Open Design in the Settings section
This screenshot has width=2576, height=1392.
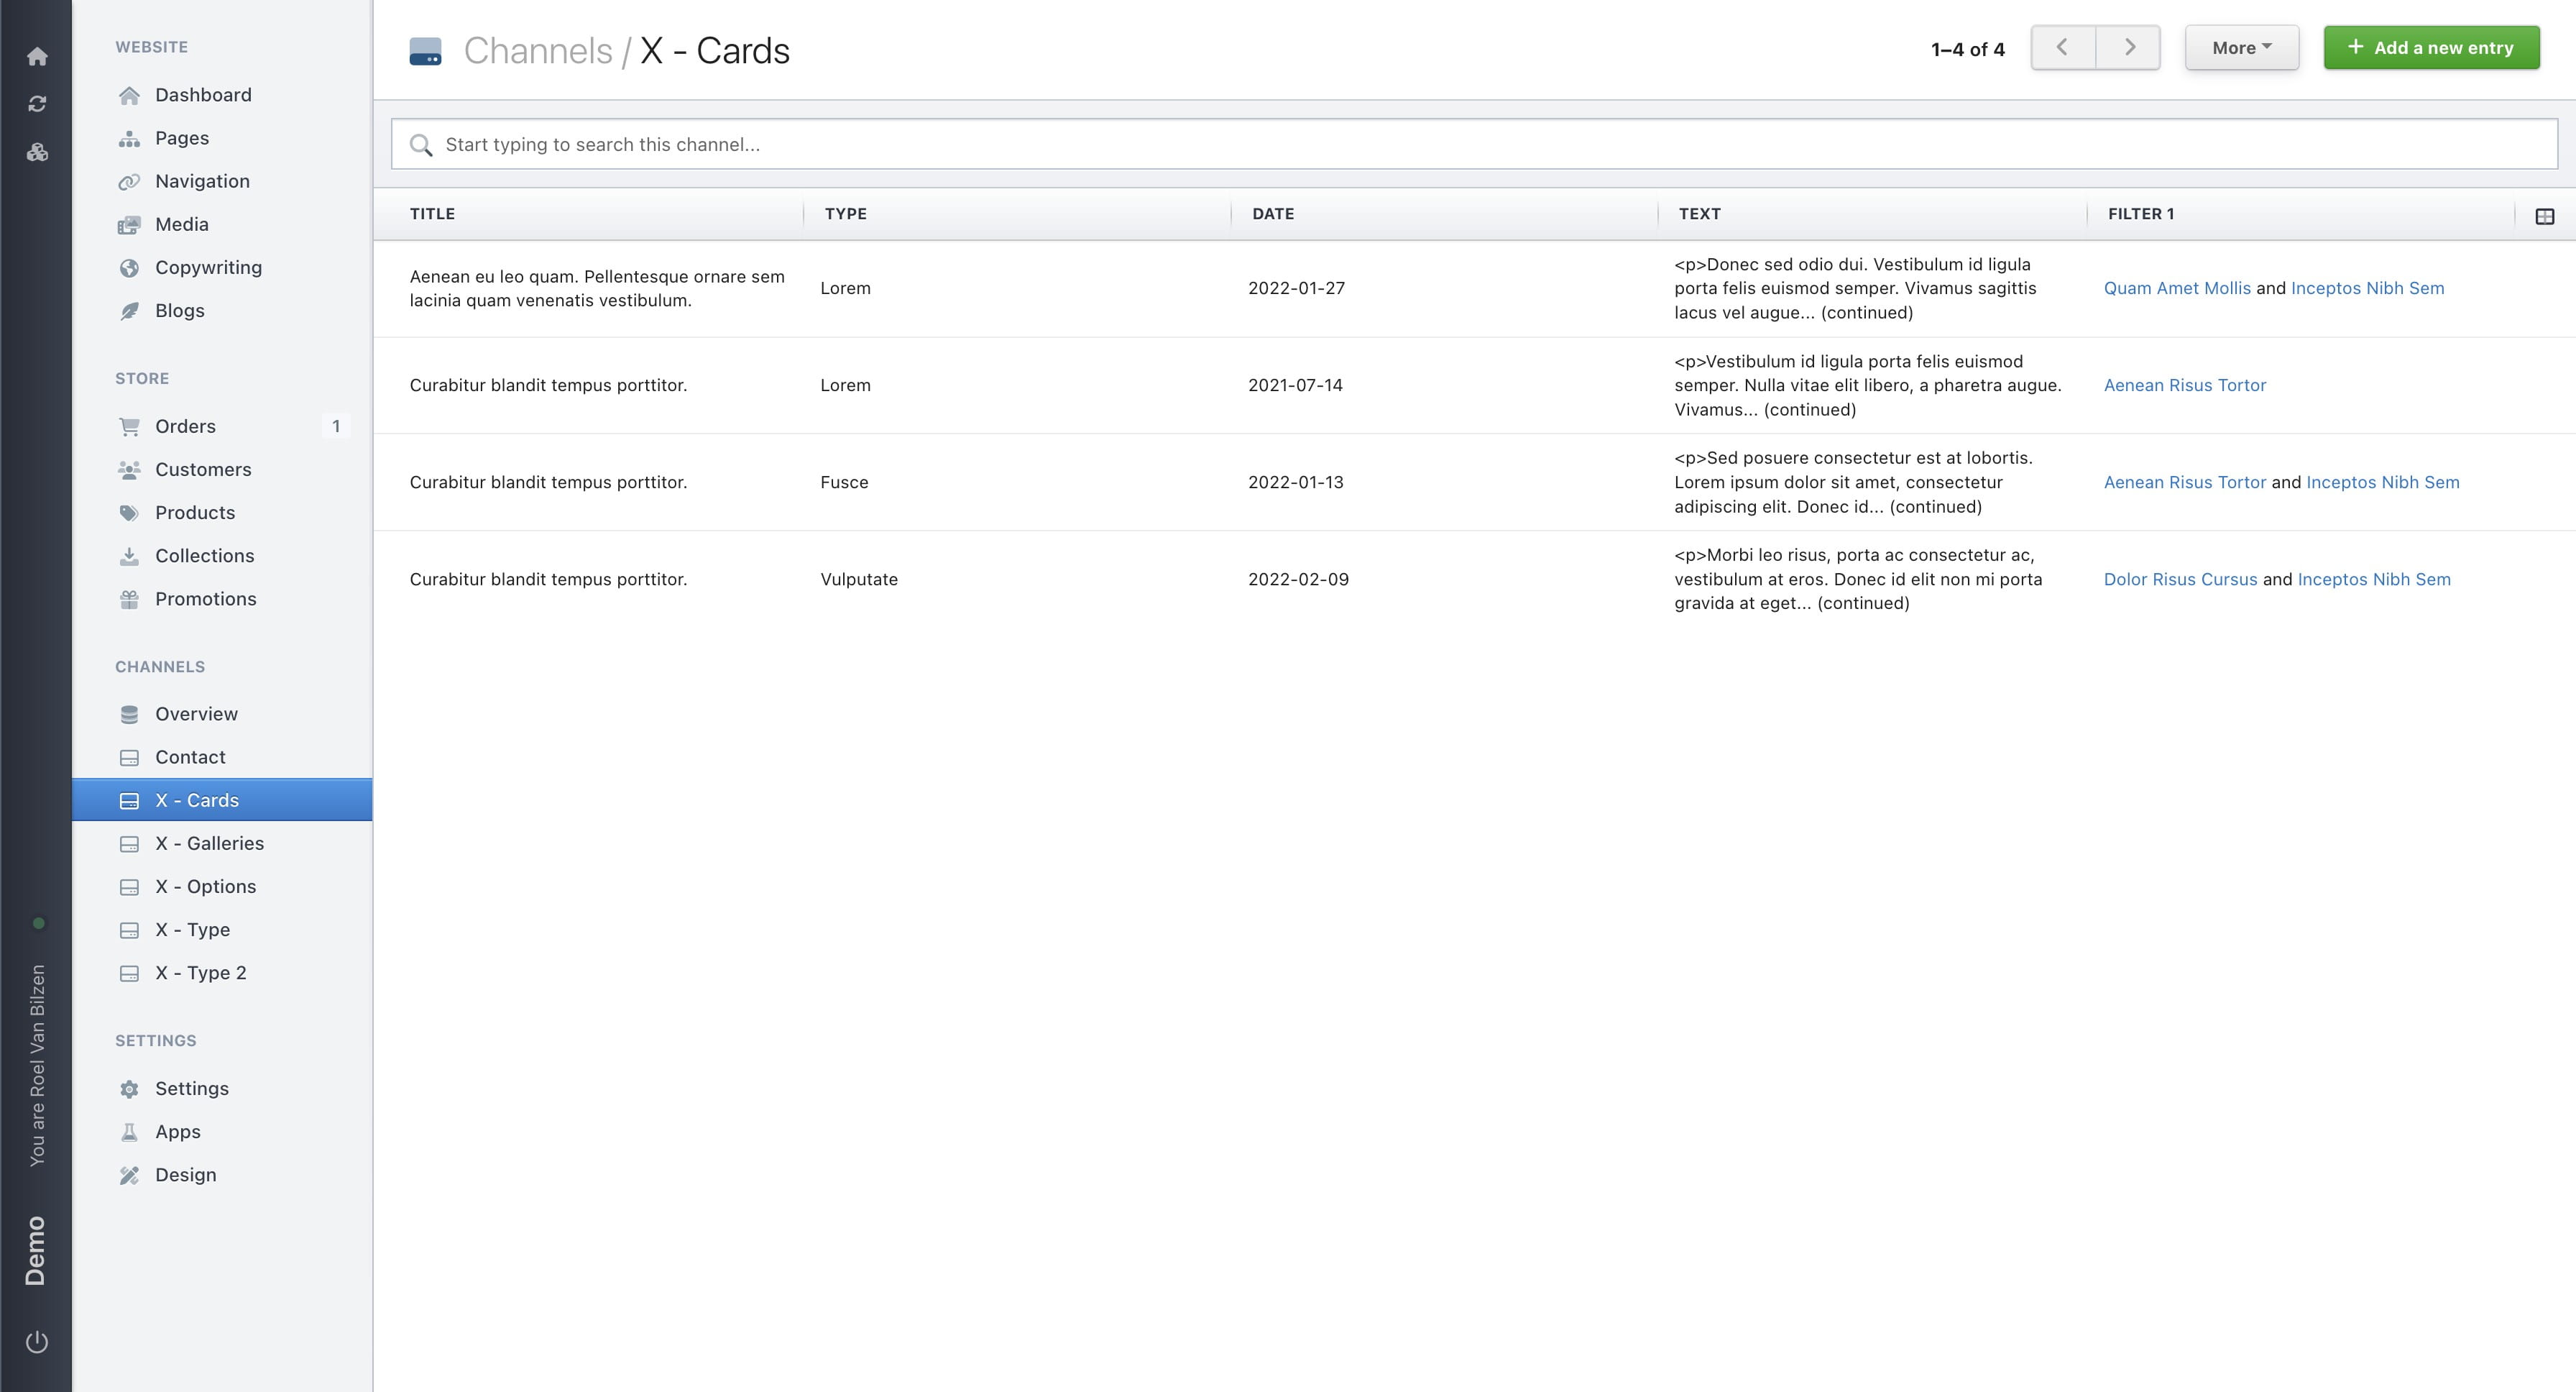click(x=185, y=1174)
